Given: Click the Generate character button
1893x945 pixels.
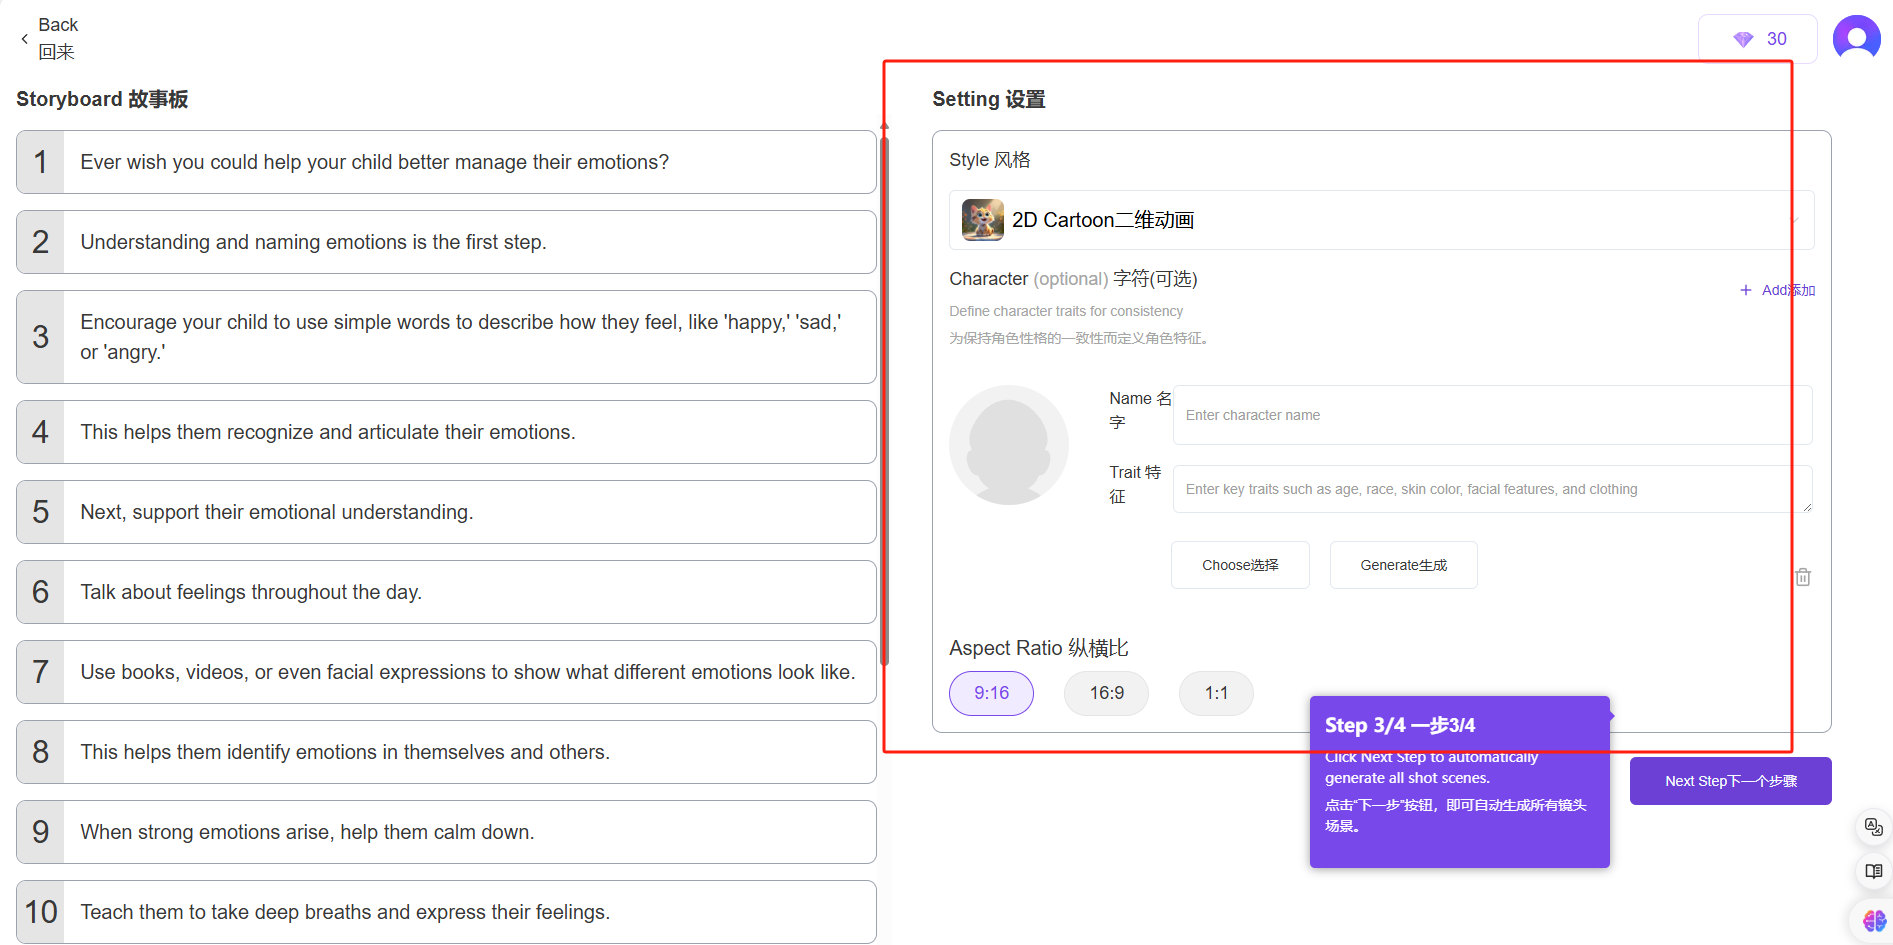Looking at the screenshot, I should 1404,565.
